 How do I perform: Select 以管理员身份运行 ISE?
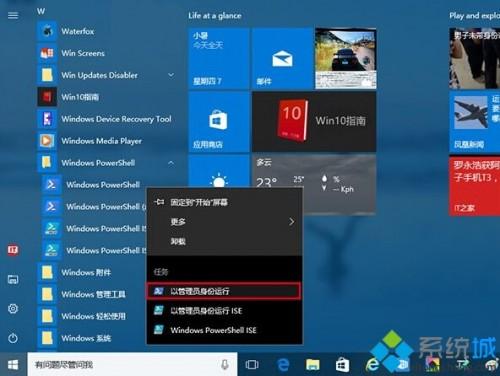click(x=225, y=311)
